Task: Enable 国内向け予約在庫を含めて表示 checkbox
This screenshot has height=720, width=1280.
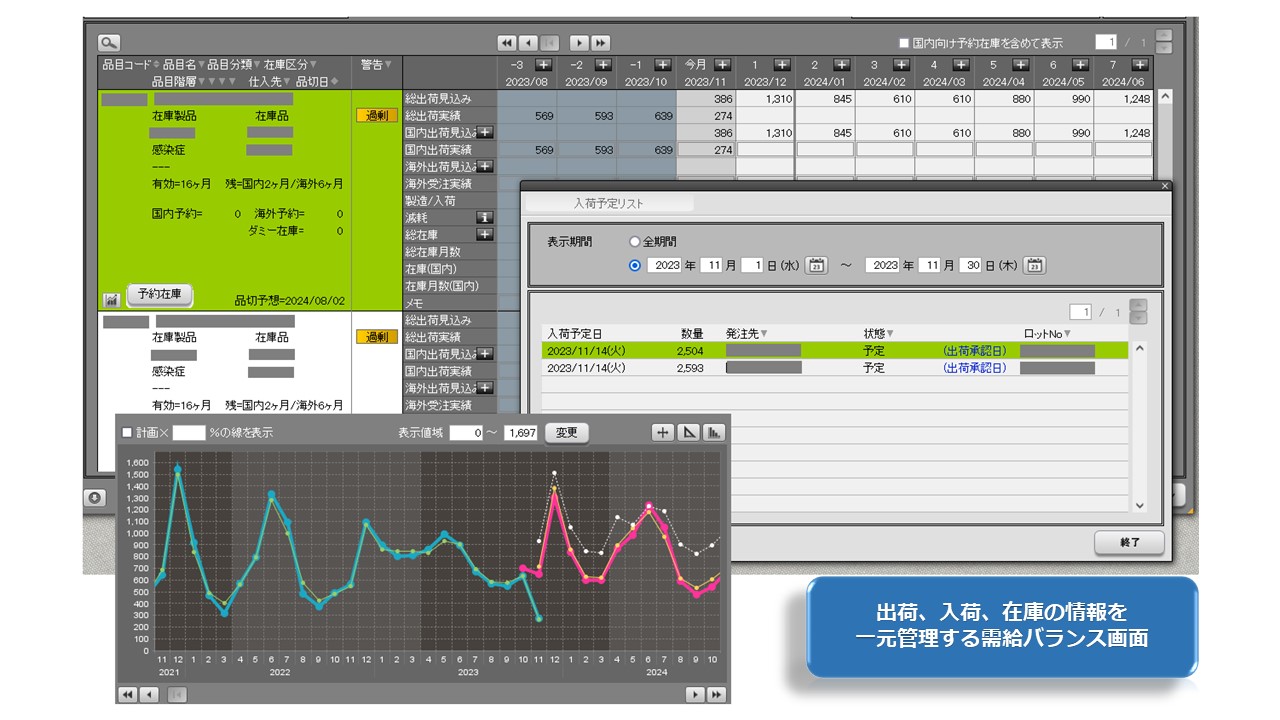Action: 904,43
